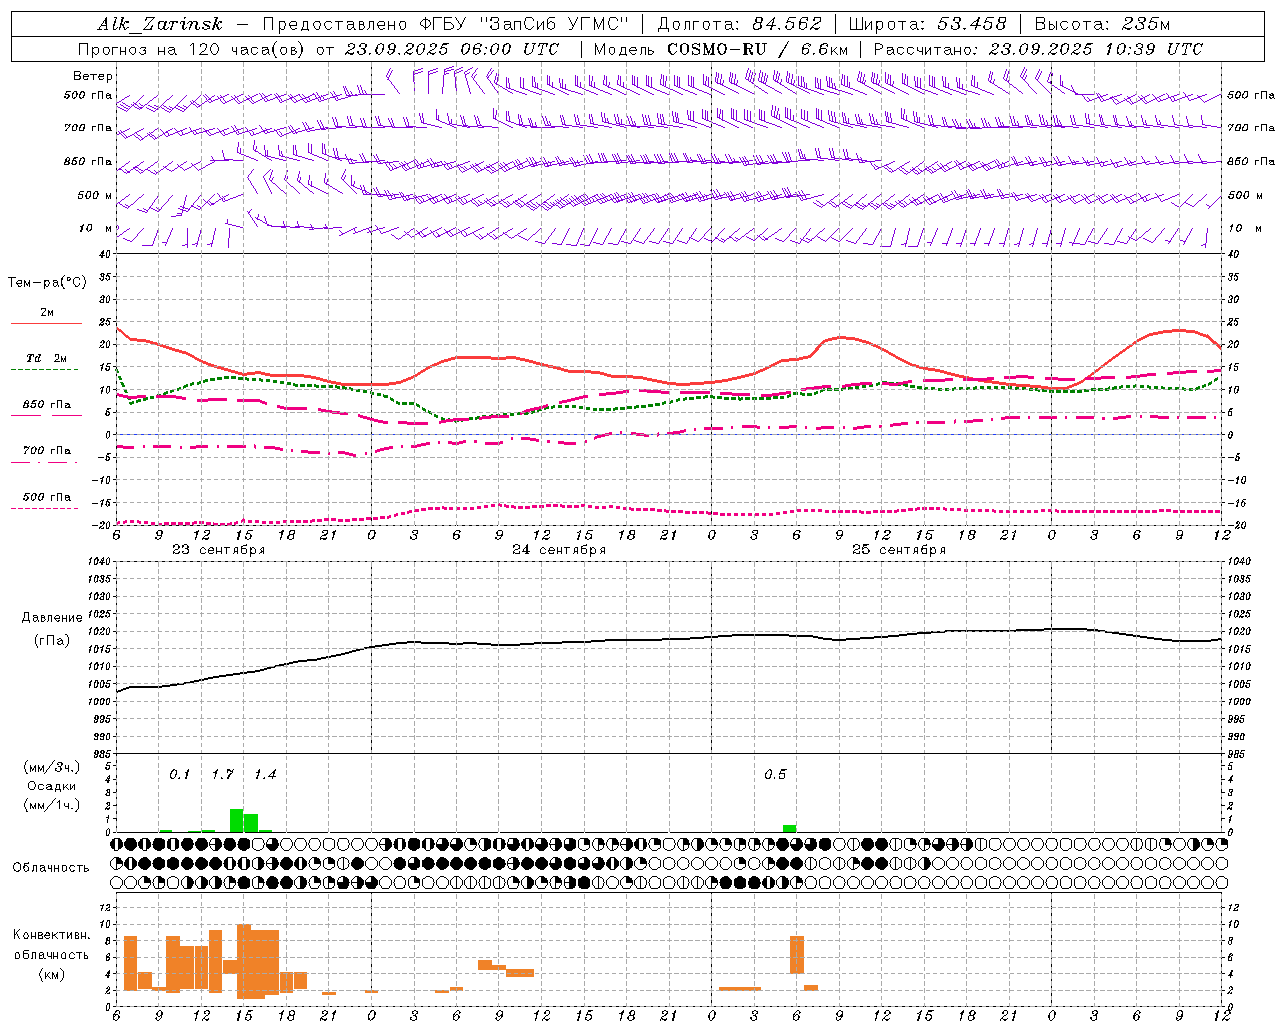Click the precipitation amount '0.5'
The image size is (1280, 1024).
pos(775,775)
